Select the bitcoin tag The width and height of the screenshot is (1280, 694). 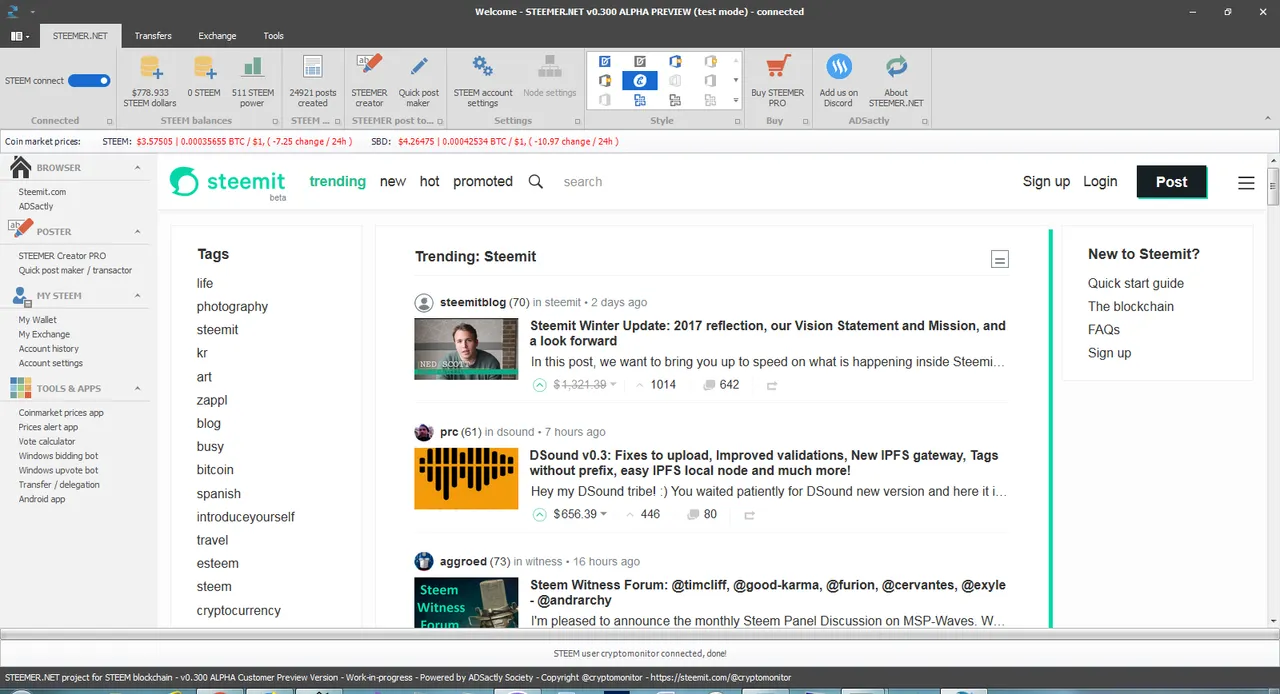215,470
